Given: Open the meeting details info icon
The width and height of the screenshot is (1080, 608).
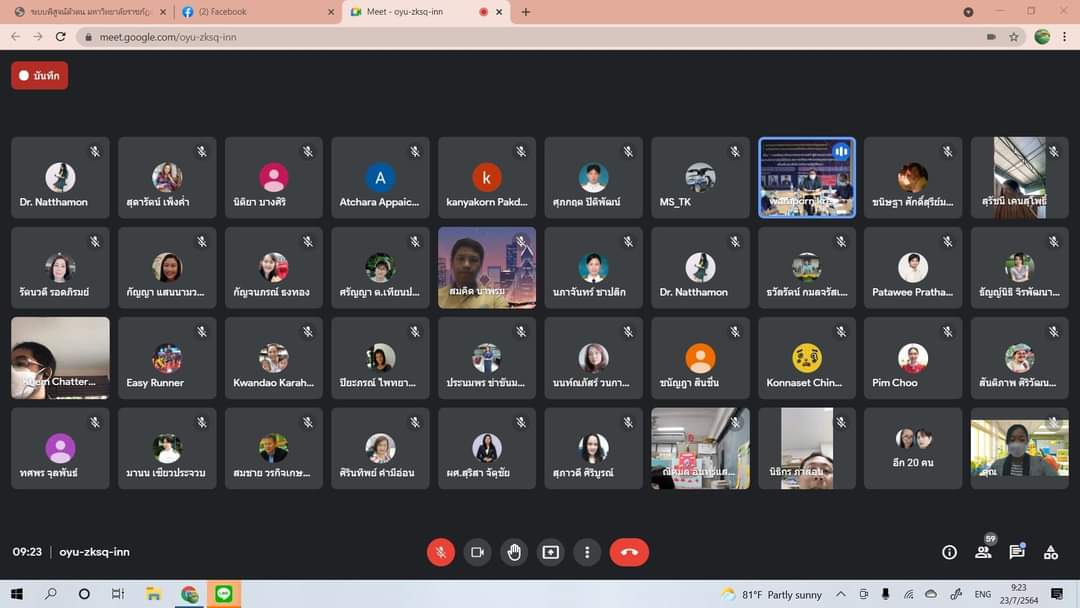Looking at the screenshot, I should point(949,552).
